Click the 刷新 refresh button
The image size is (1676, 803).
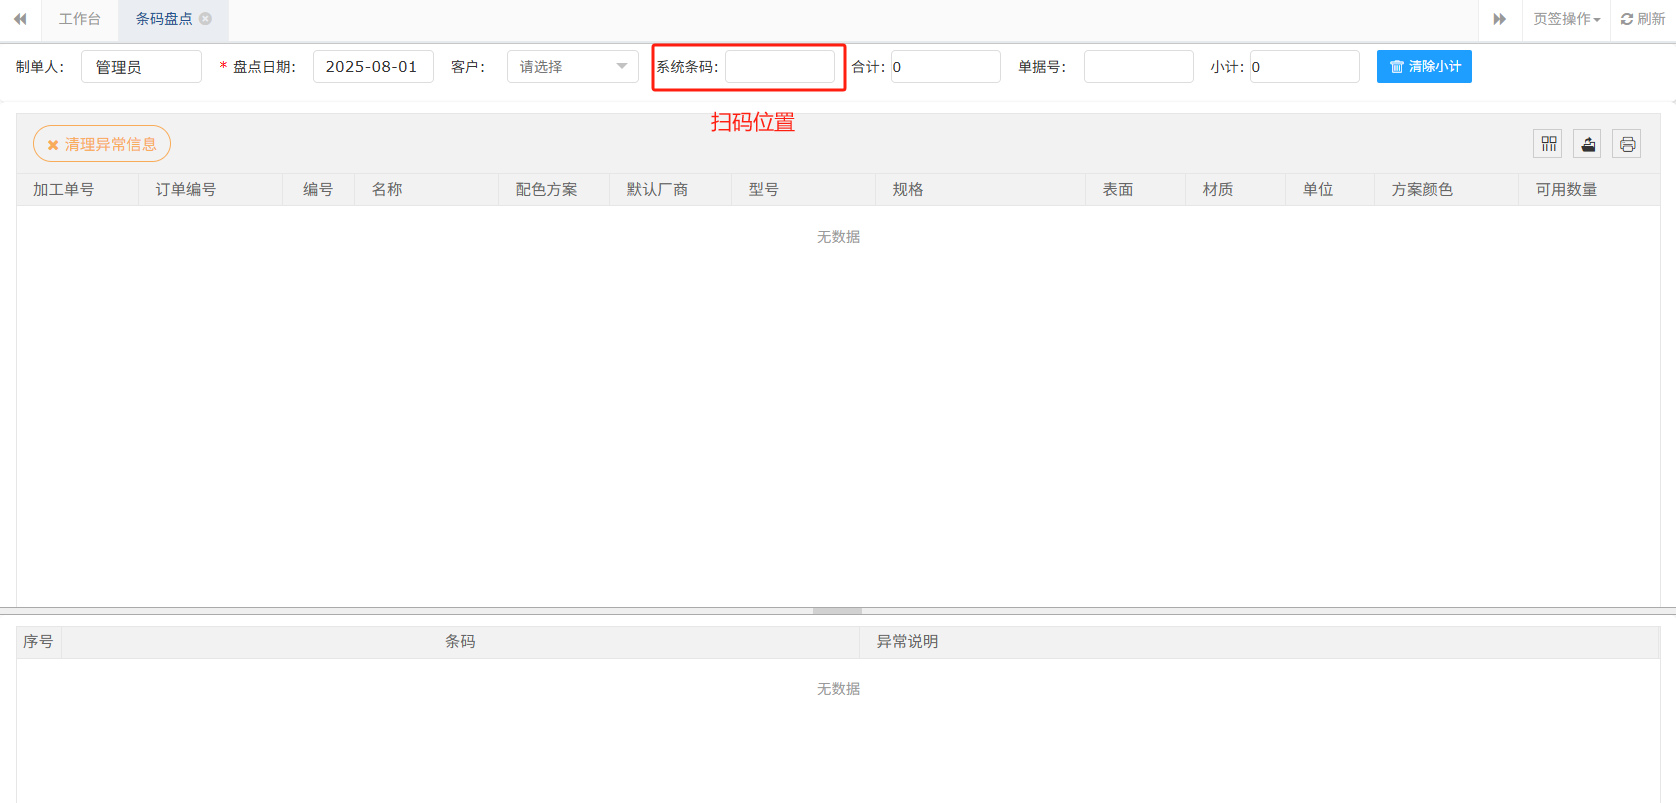(1643, 19)
